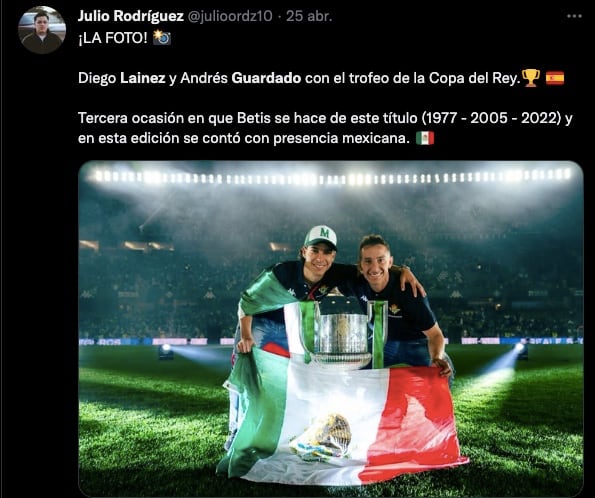Open the three-dot more options menu
The width and height of the screenshot is (595, 498).
pos(574,16)
